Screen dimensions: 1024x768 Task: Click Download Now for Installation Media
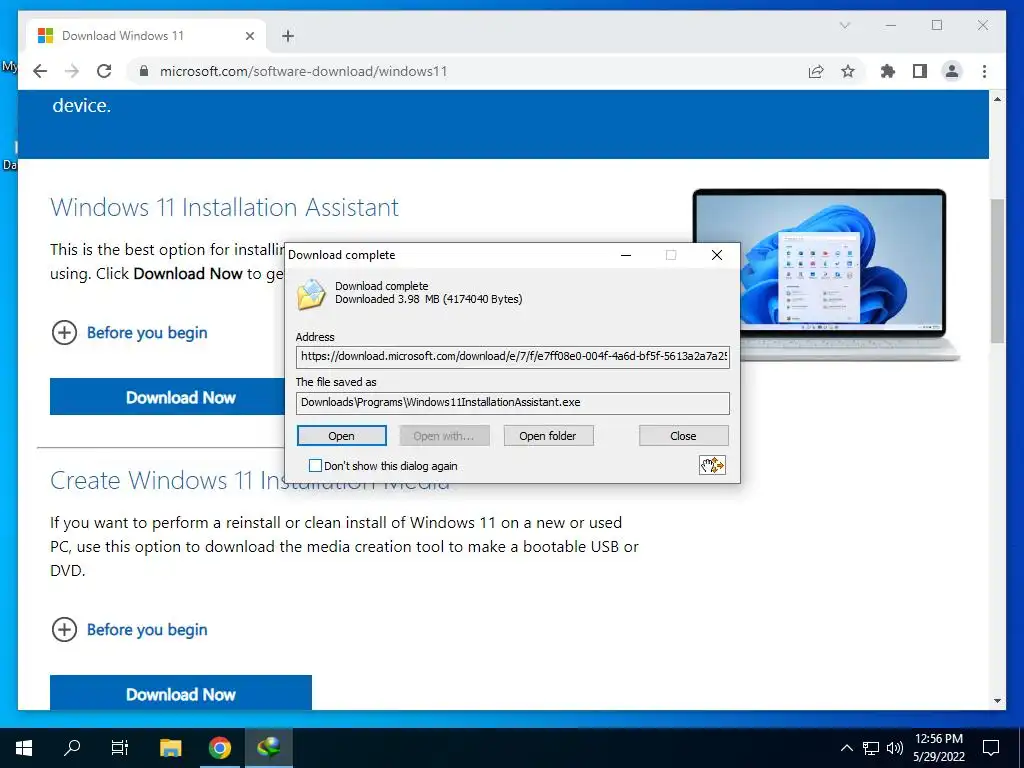point(181,692)
